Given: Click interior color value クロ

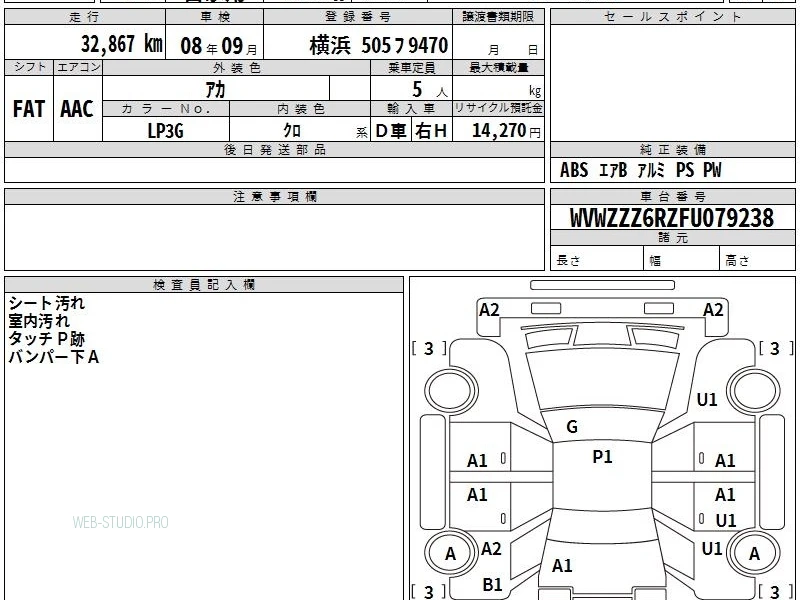Looking at the screenshot, I should click(292, 131).
